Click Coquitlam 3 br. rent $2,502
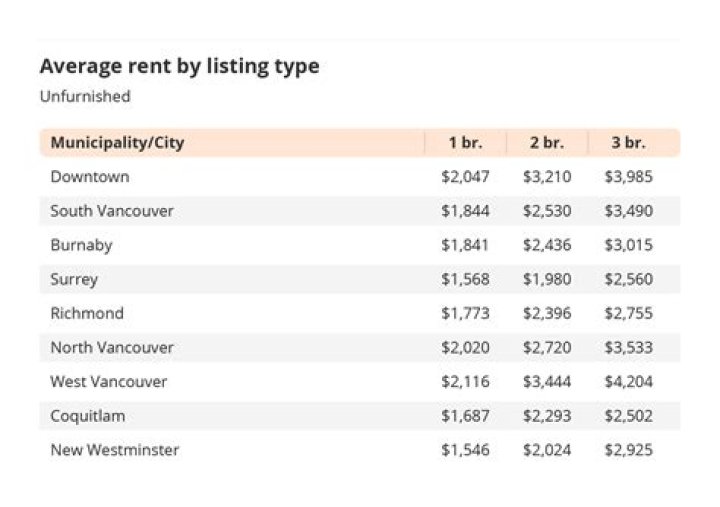This screenshot has width=720, height=507. click(628, 415)
